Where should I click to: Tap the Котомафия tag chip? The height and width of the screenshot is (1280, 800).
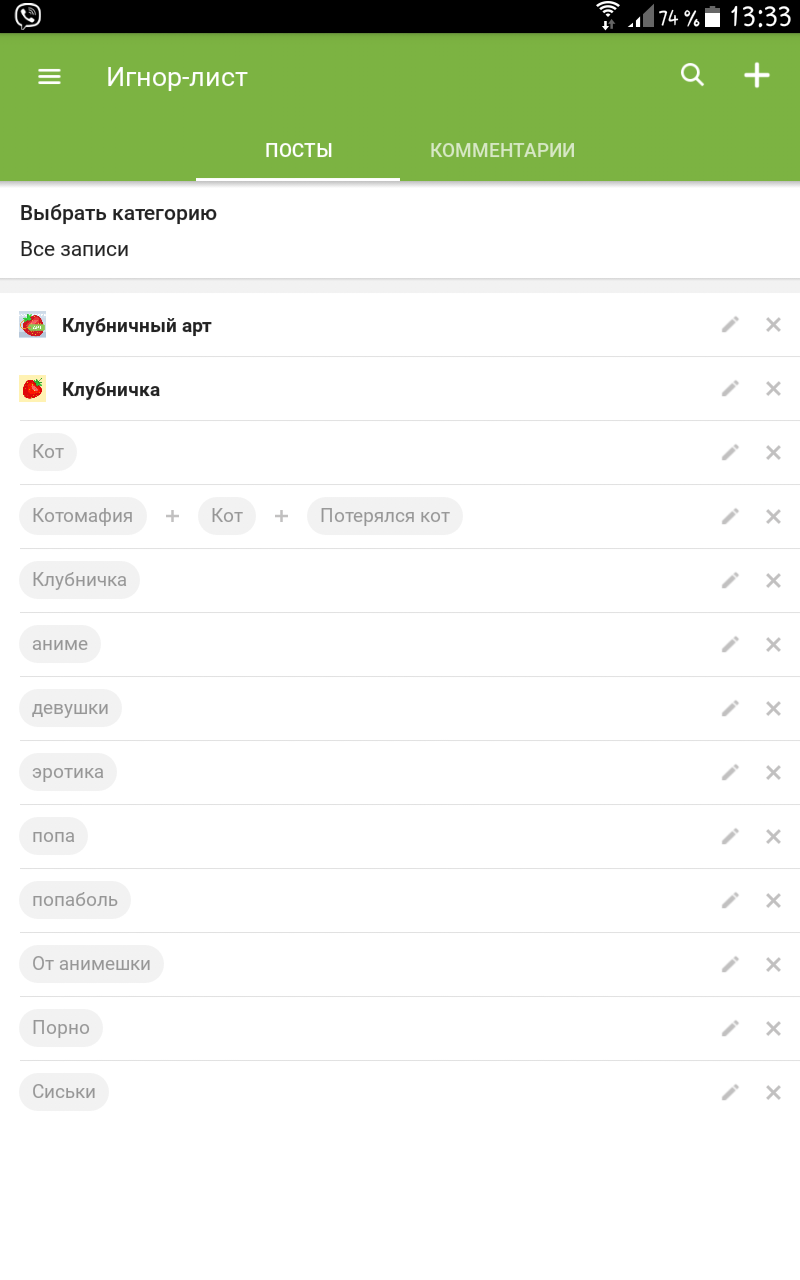(x=82, y=517)
